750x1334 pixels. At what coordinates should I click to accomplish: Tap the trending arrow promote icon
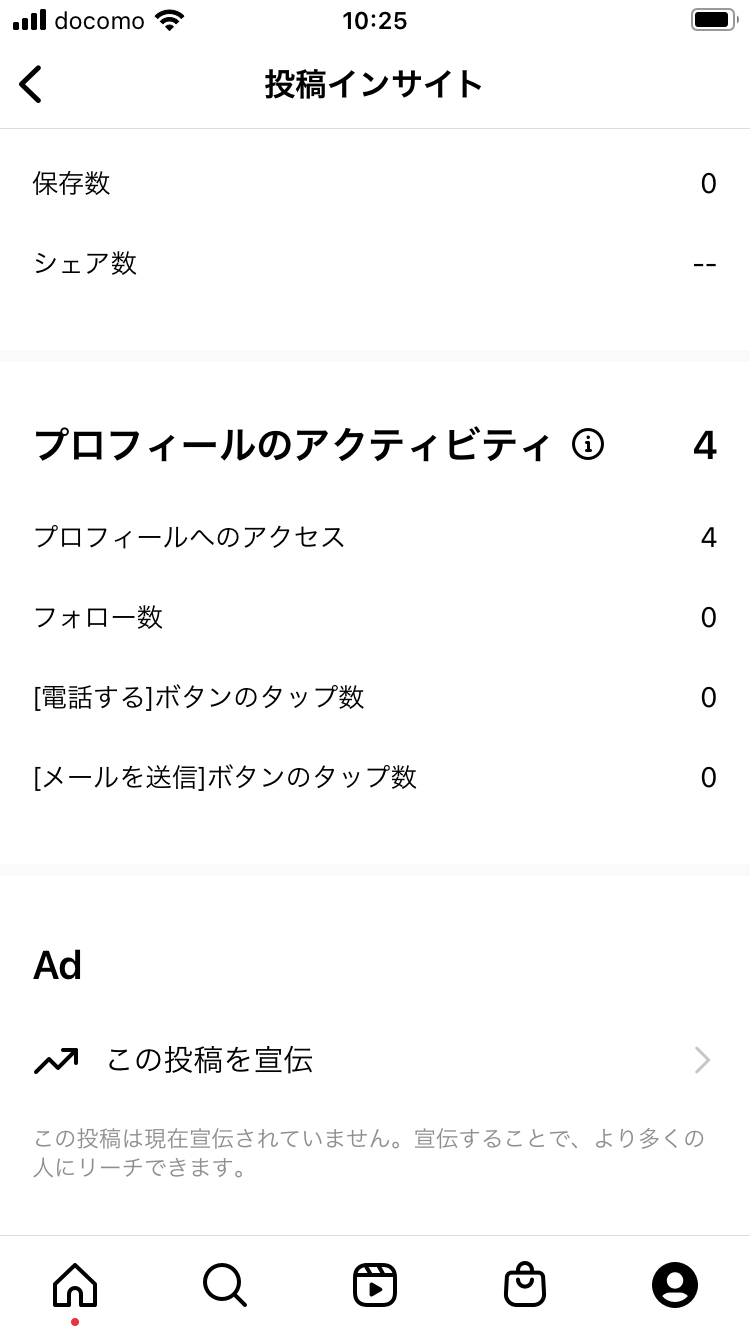click(56, 1060)
